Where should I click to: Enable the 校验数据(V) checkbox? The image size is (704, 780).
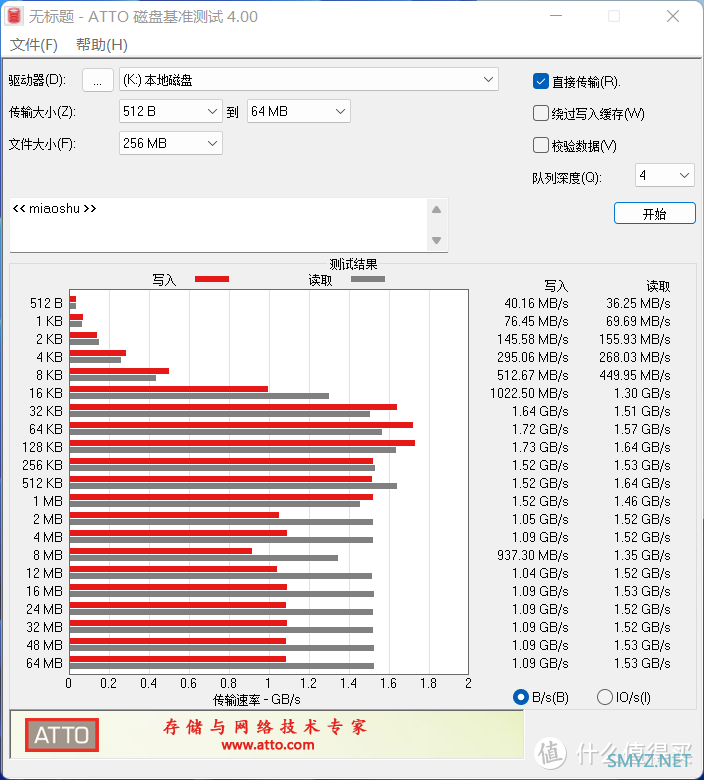pyautogui.click(x=540, y=145)
